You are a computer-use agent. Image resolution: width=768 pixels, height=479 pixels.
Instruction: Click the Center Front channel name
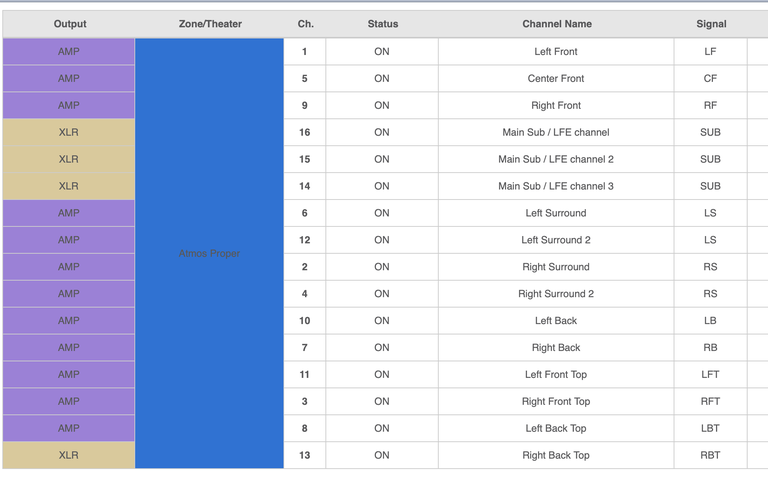(556, 79)
